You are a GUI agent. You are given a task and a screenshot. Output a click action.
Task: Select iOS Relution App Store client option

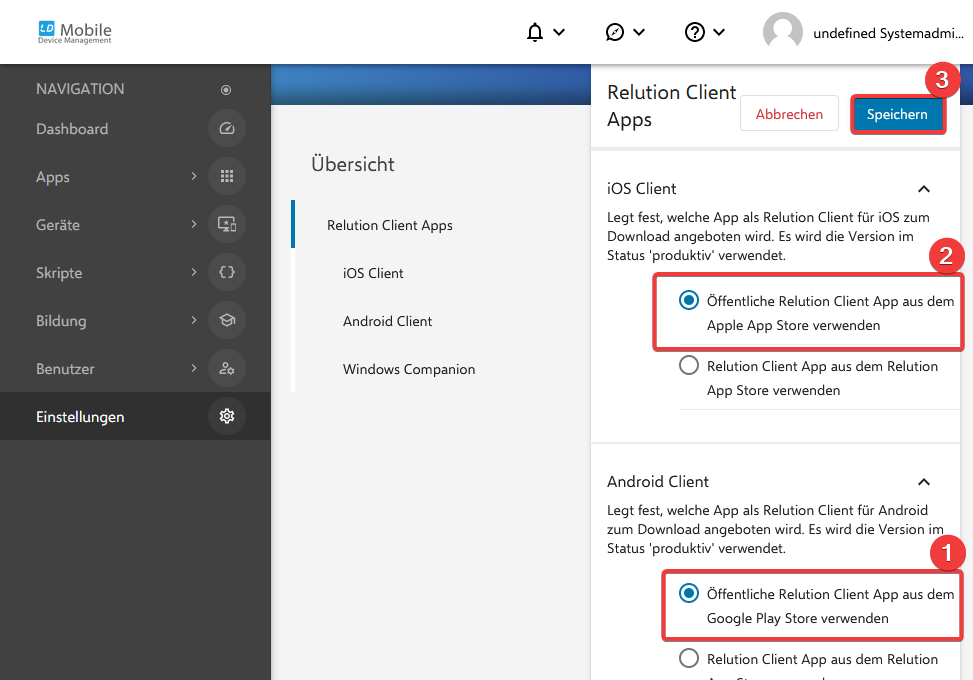pyautogui.click(x=688, y=365)
